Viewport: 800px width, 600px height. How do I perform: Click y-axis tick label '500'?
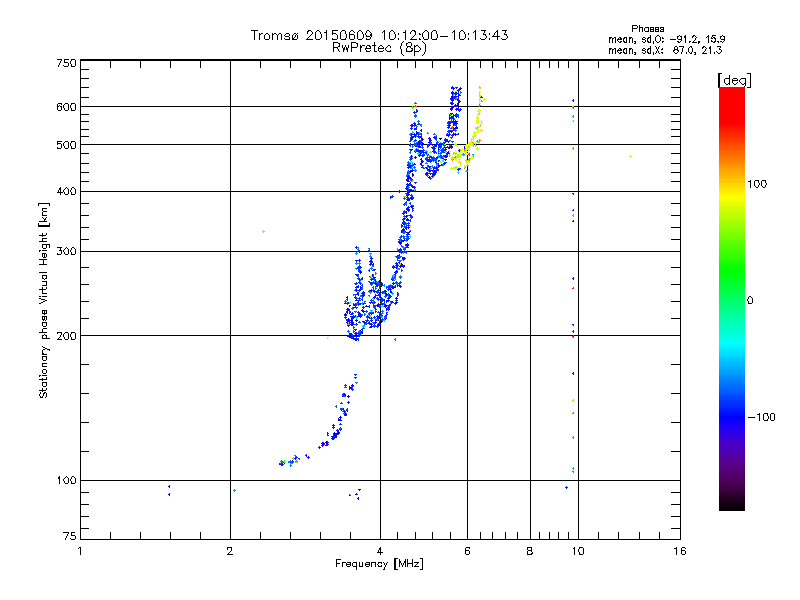[66, 145]
